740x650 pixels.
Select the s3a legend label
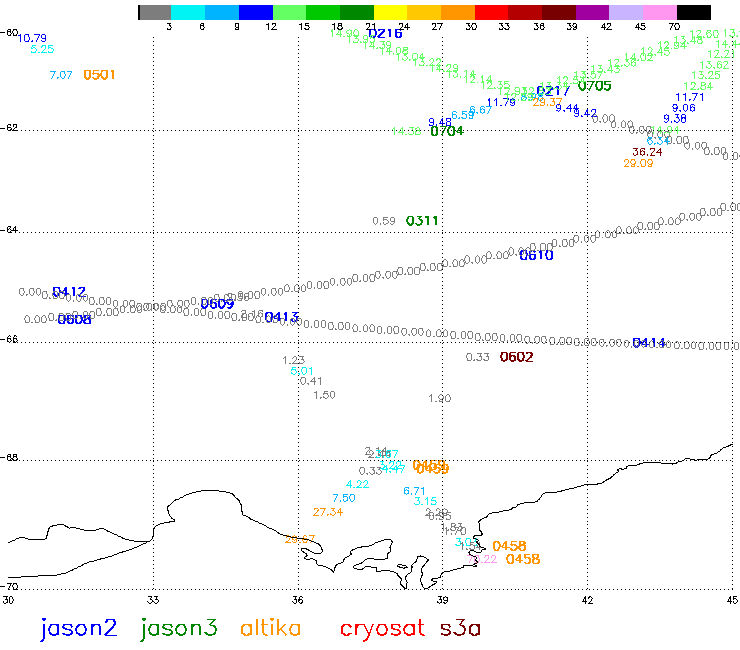tap(460, 629)
